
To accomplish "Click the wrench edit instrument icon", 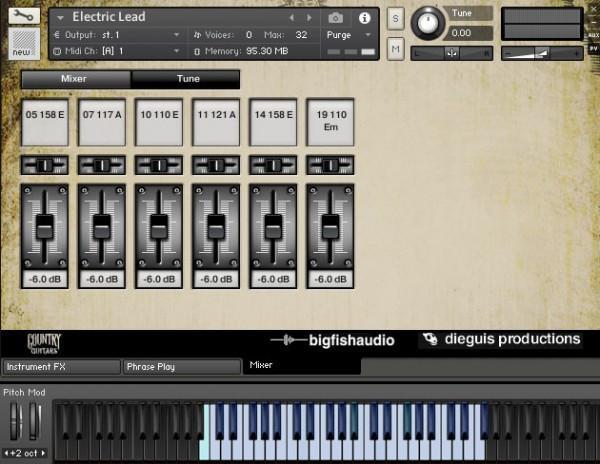I will pos(24,16).
